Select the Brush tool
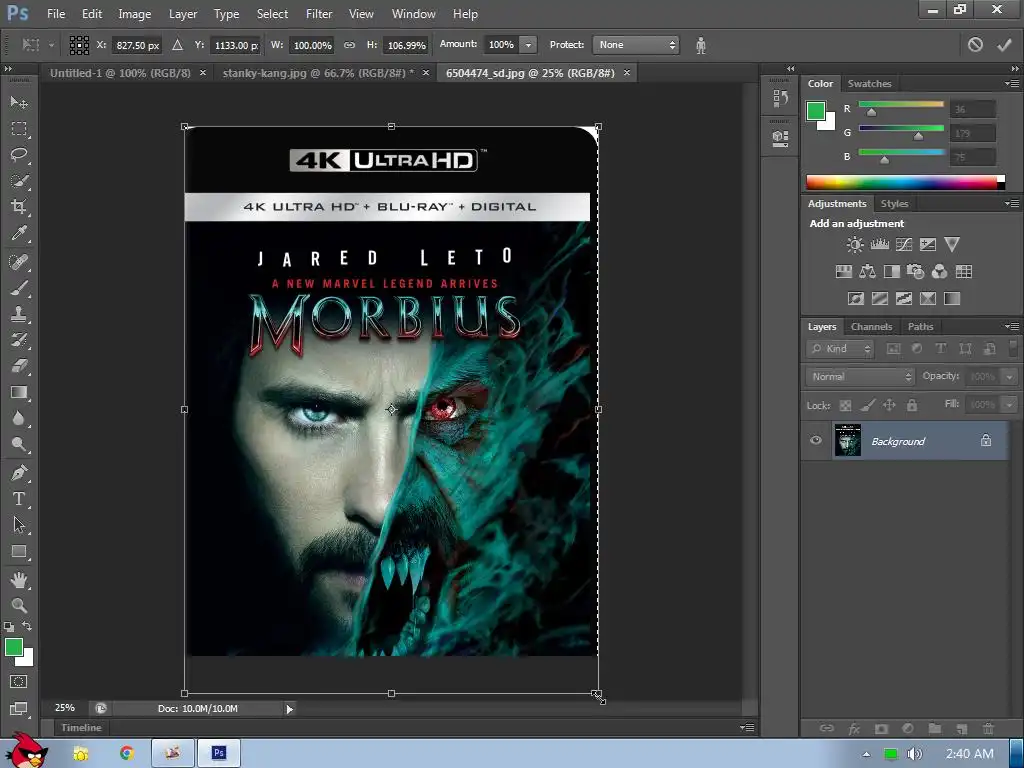The image size is (1024, 768). click(19, 288)
